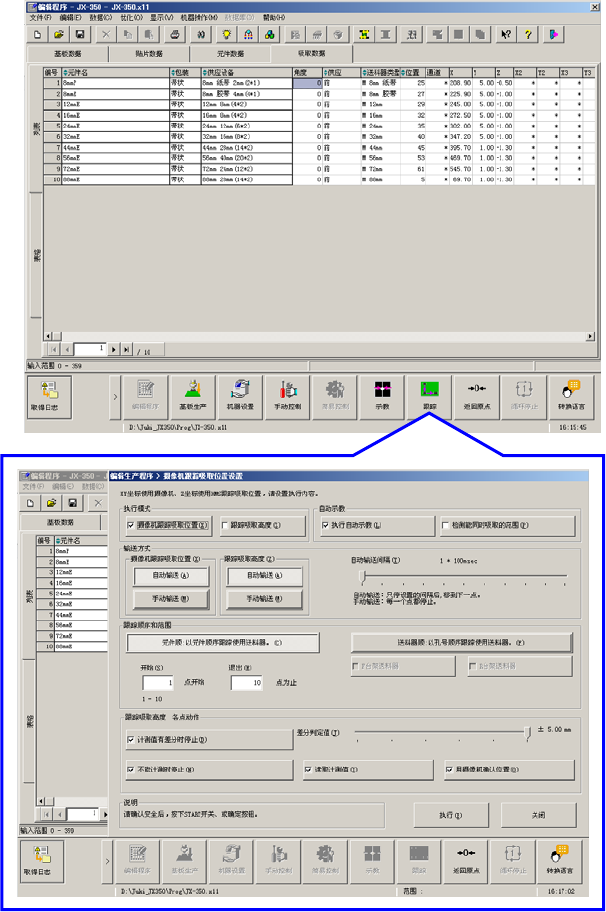Click Save floppy icon in upper window toolbar
The image size is (606, 912).
[80, 35]
